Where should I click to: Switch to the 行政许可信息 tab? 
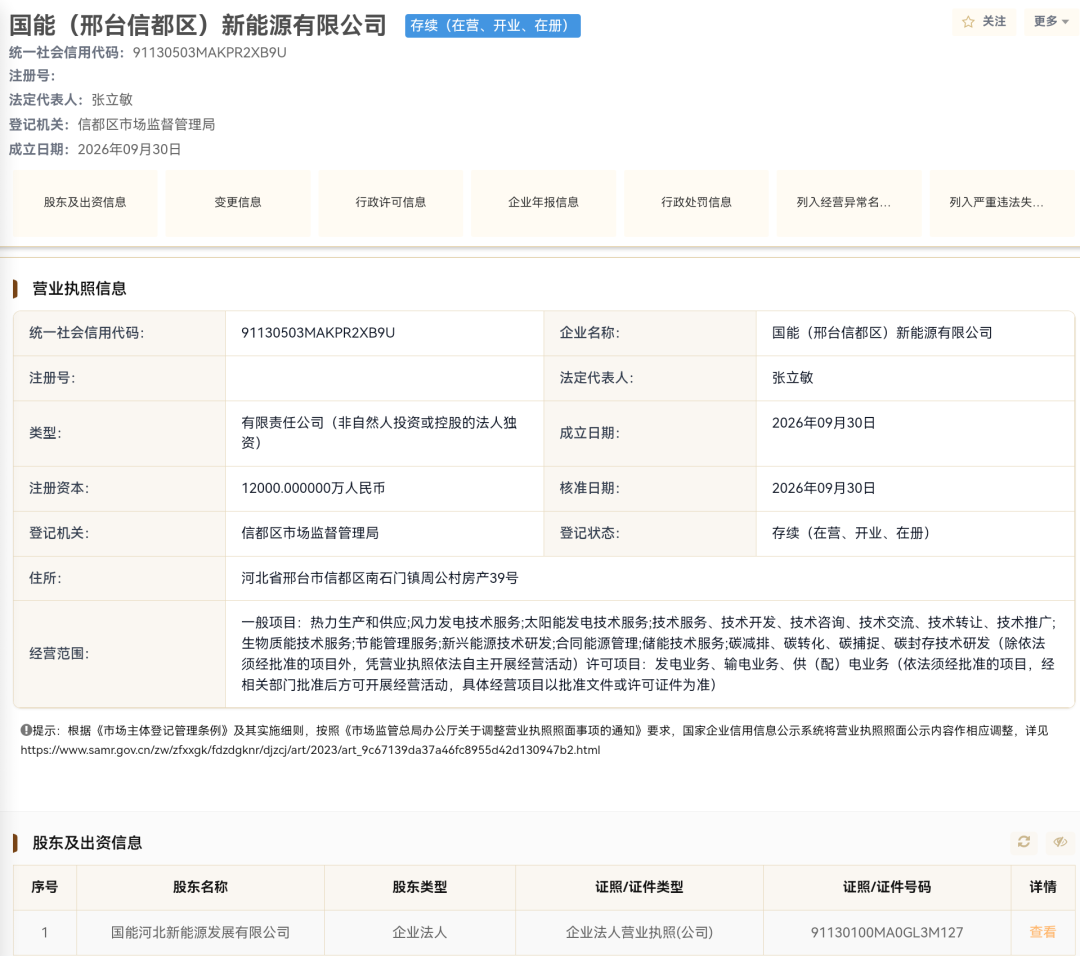click(391, 202)
